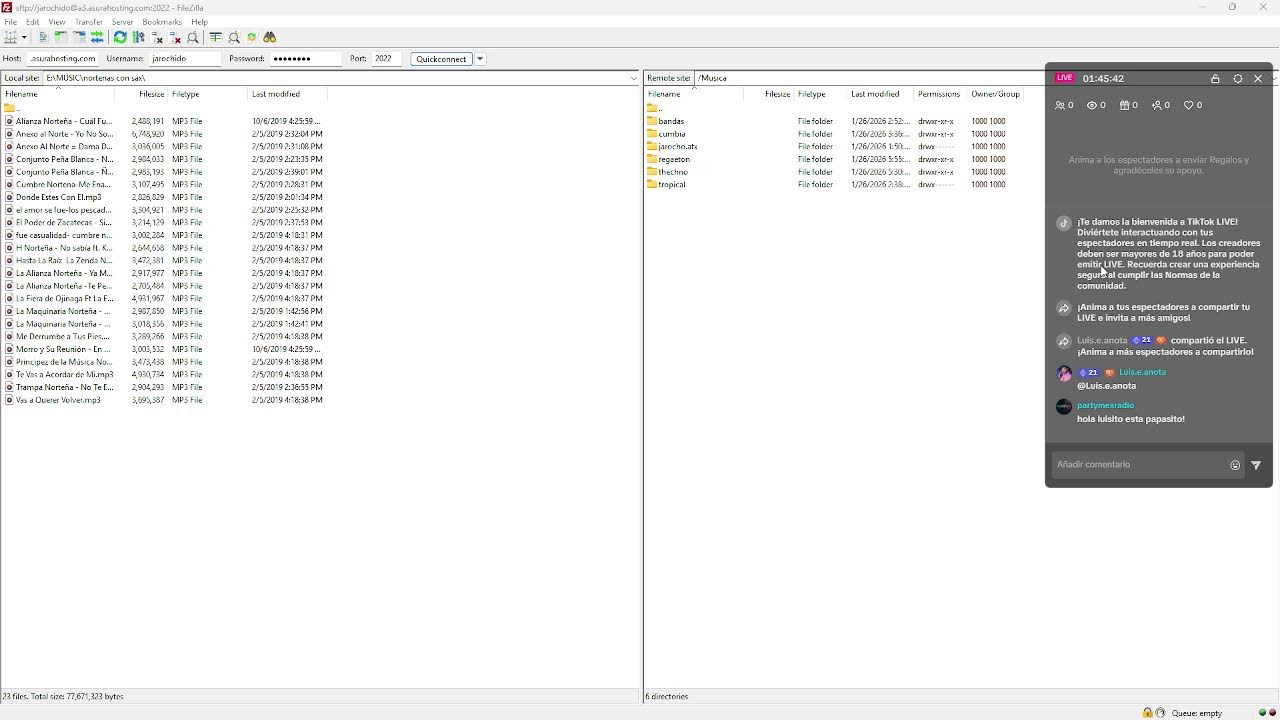This screenshot has height=720, width=1280.
Task: Go to remote parent directory folder
Action: coord(654,108)
